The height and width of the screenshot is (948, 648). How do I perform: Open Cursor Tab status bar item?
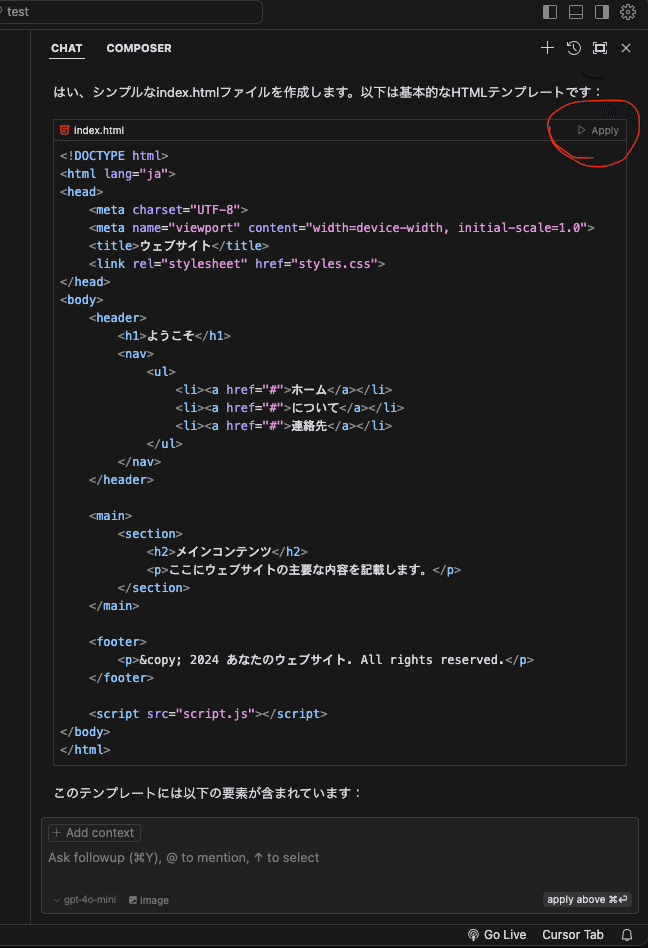pyautogui.click(x=572, y=935)
